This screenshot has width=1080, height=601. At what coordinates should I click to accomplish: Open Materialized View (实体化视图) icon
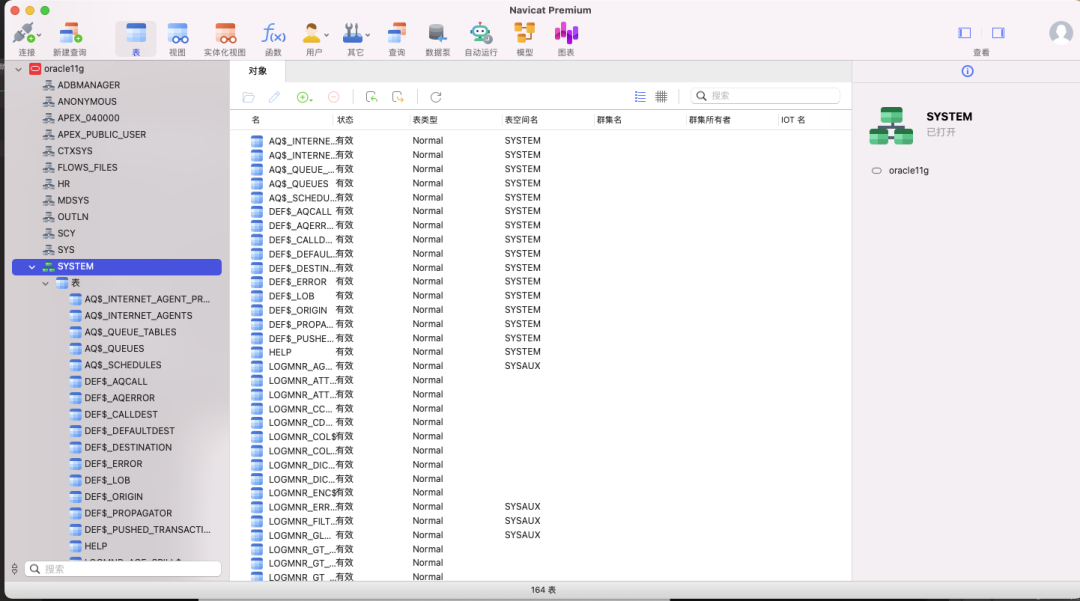[225, 33]
